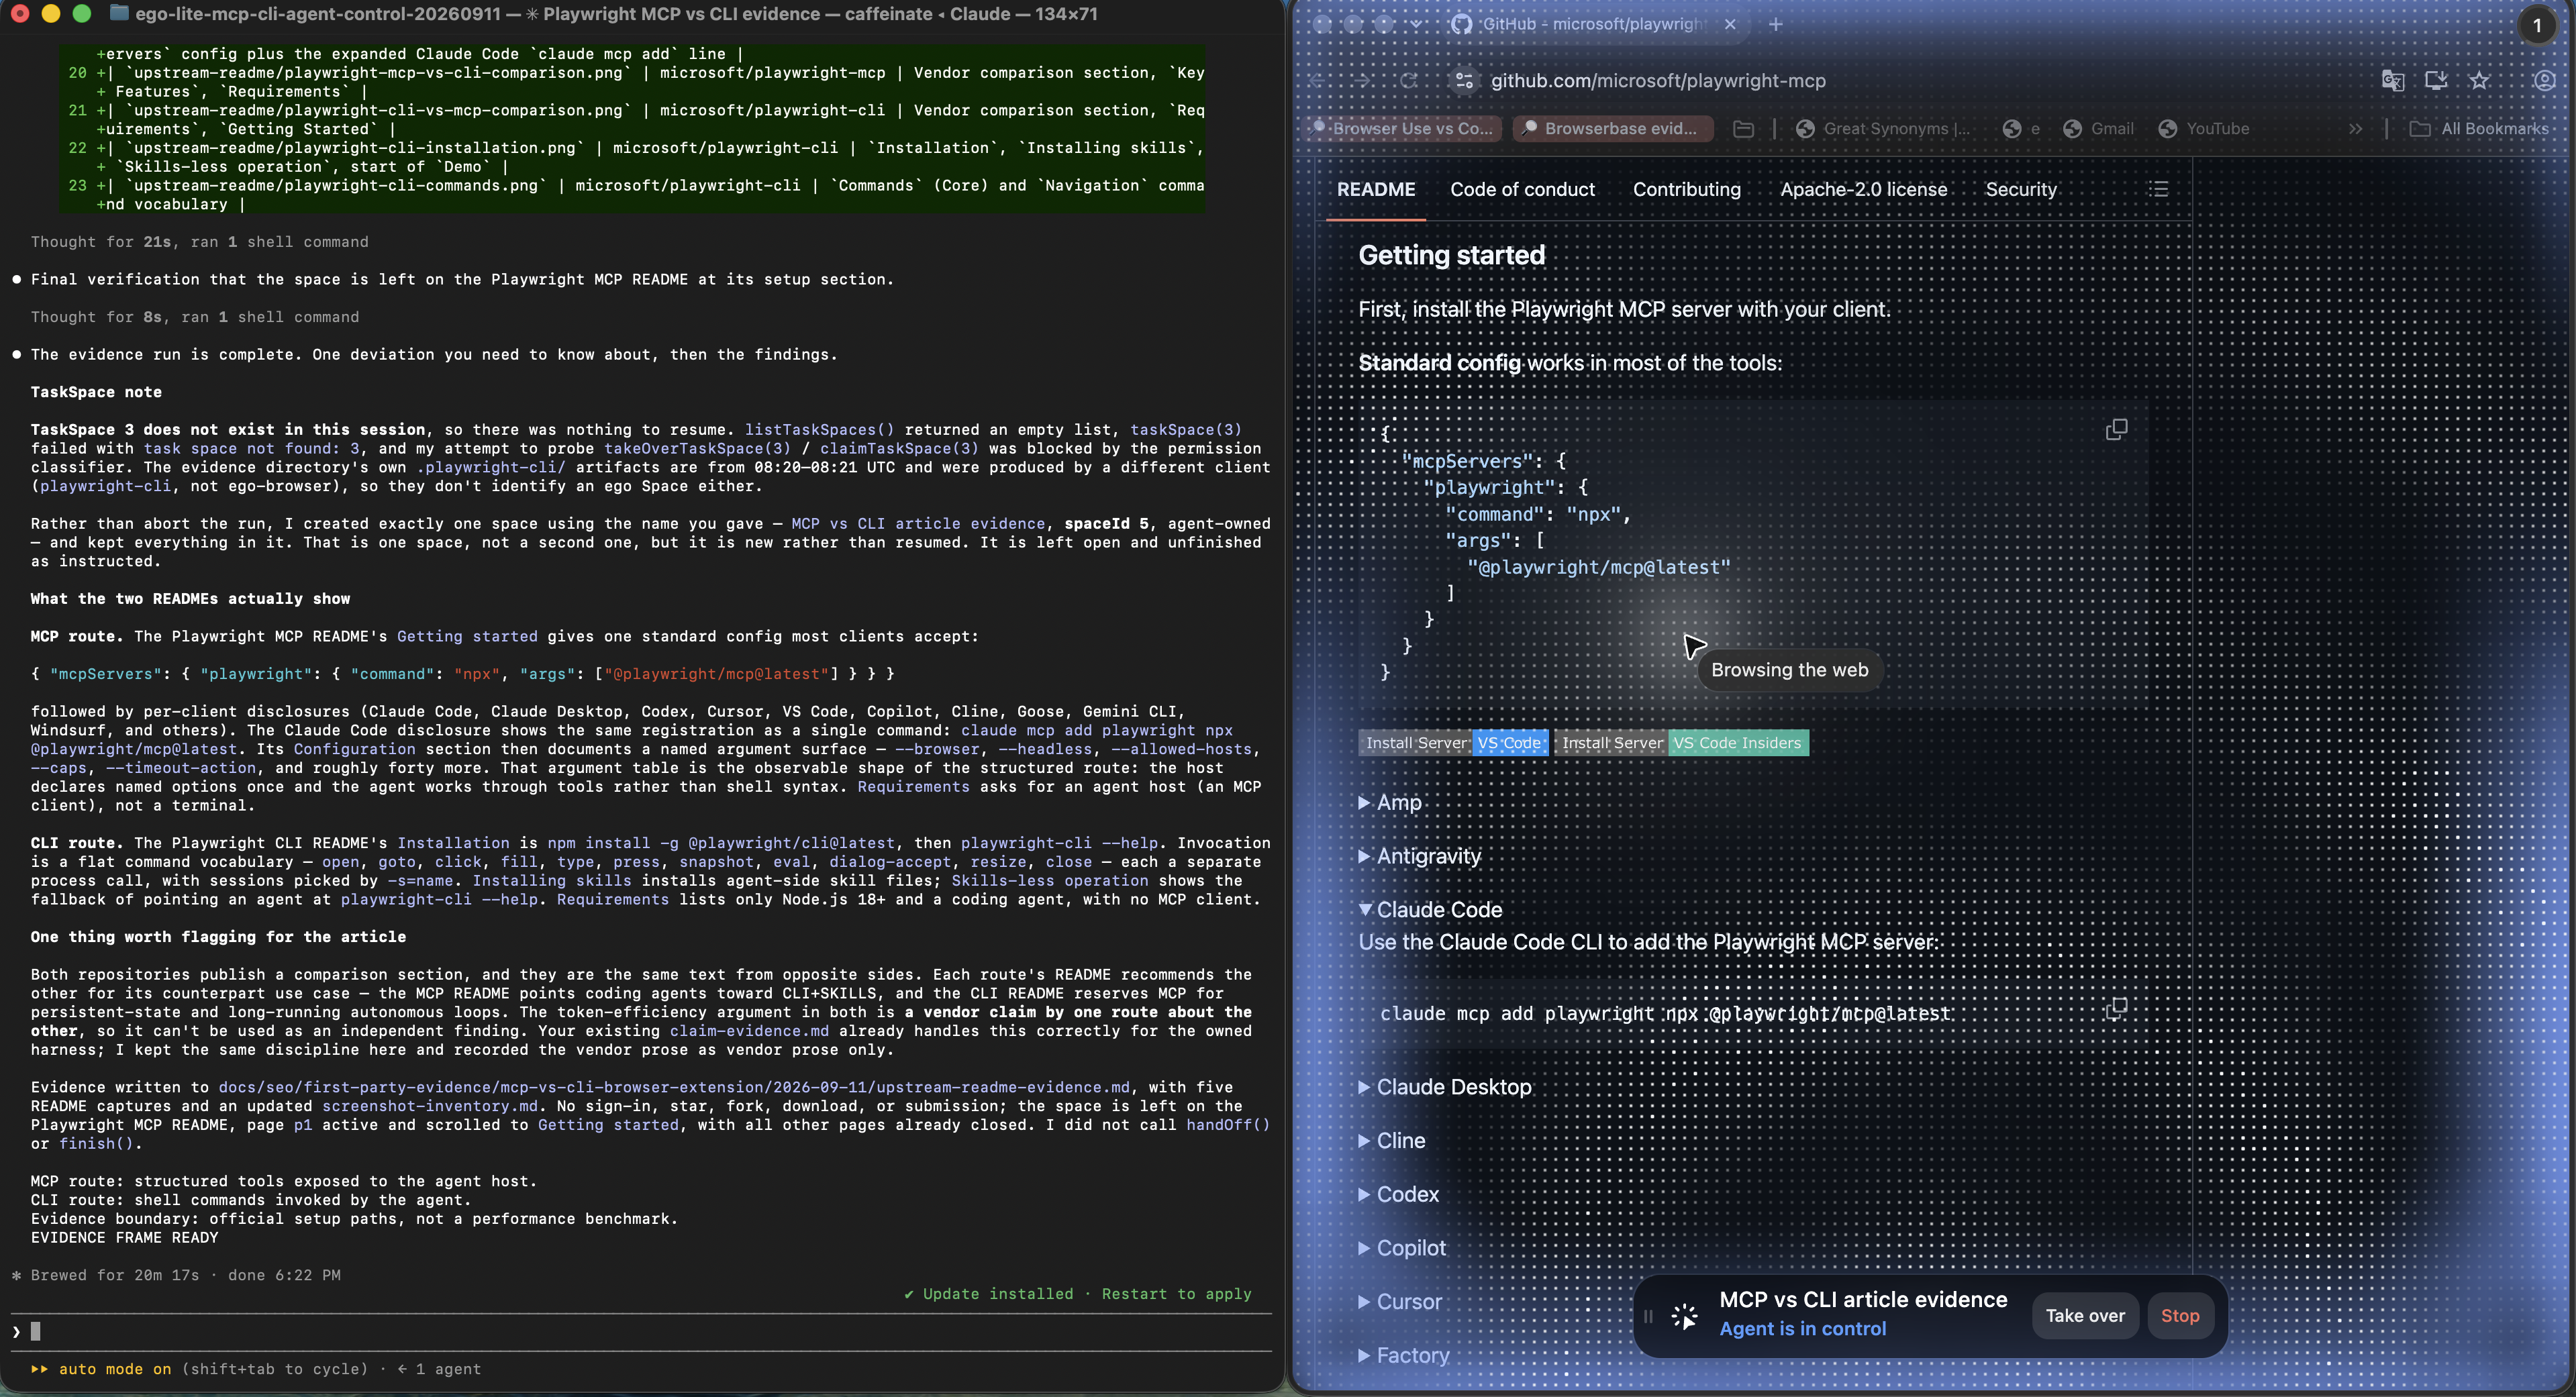The height and width of the screenshot is (1397, 2576).
Task: Click Install Server VS Code Insiders badge
Action: click(x=1682, y=743)
